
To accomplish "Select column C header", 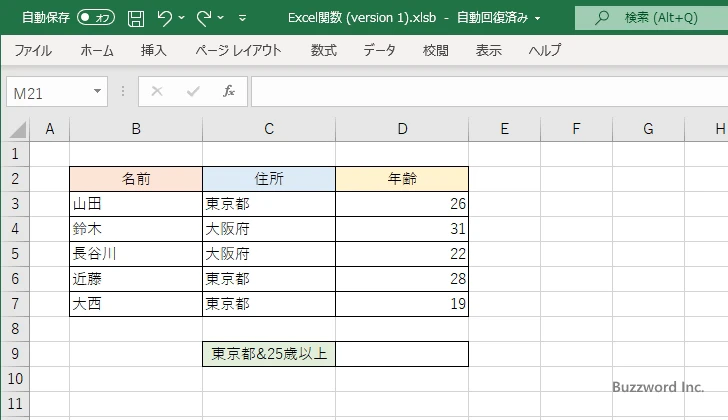I will click(269, 129).
